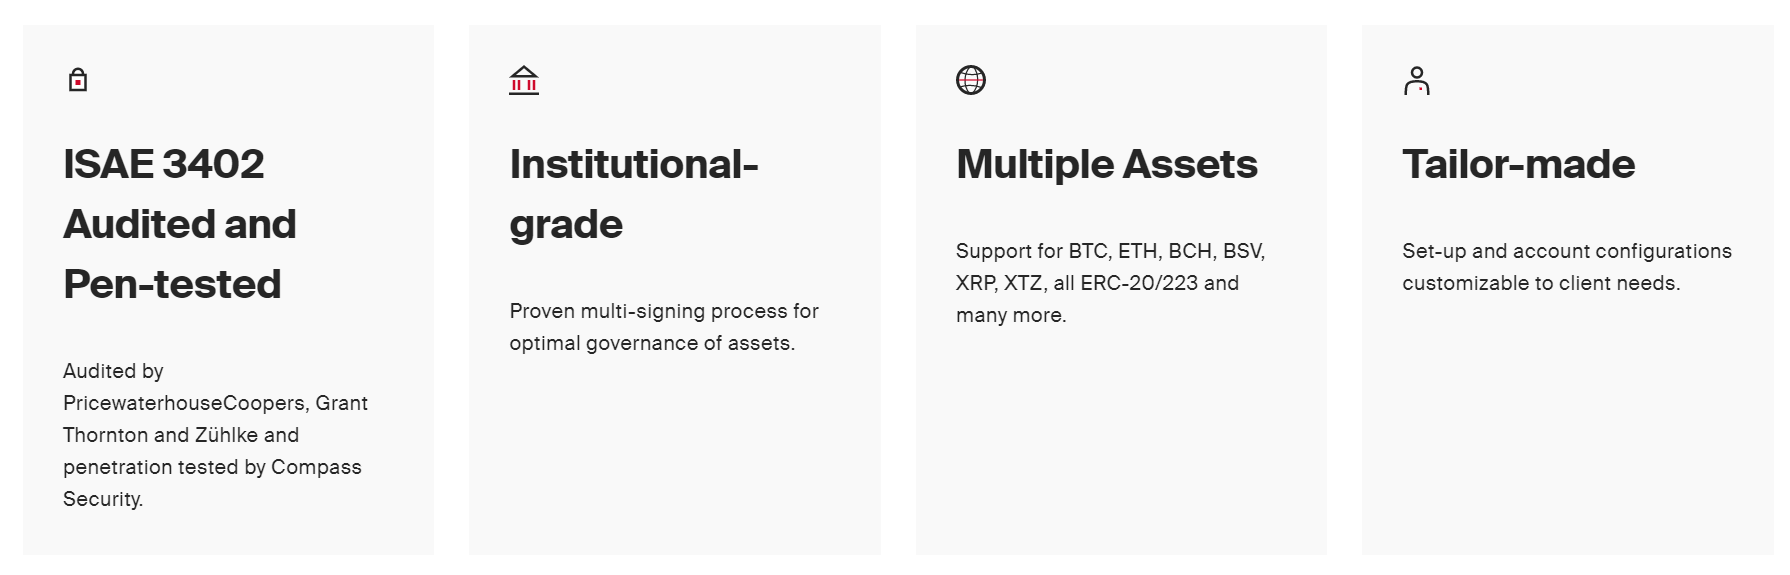Click the person icon above Tailor-made

click(x=1417, y=80)
